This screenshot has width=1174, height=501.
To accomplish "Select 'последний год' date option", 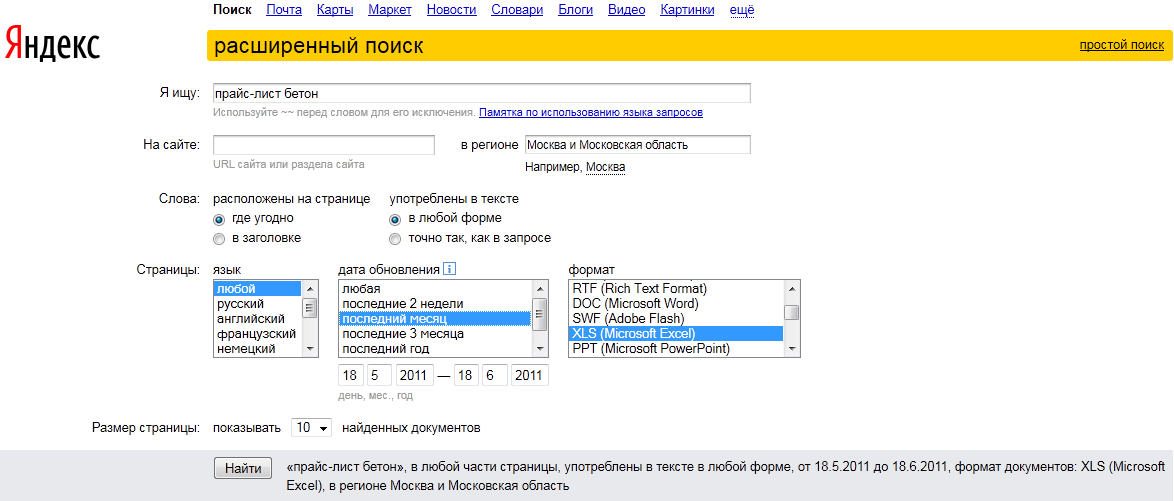I will (x=435, y=348).
